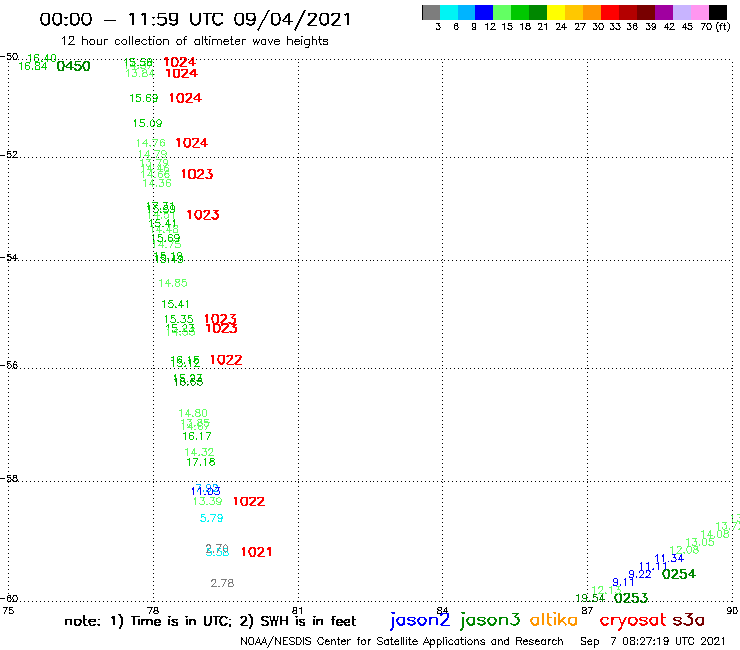The width and height of the screenshot is (740, 650).
Task: Click the wave height value 12.13
Action: (x=606, y=591)
